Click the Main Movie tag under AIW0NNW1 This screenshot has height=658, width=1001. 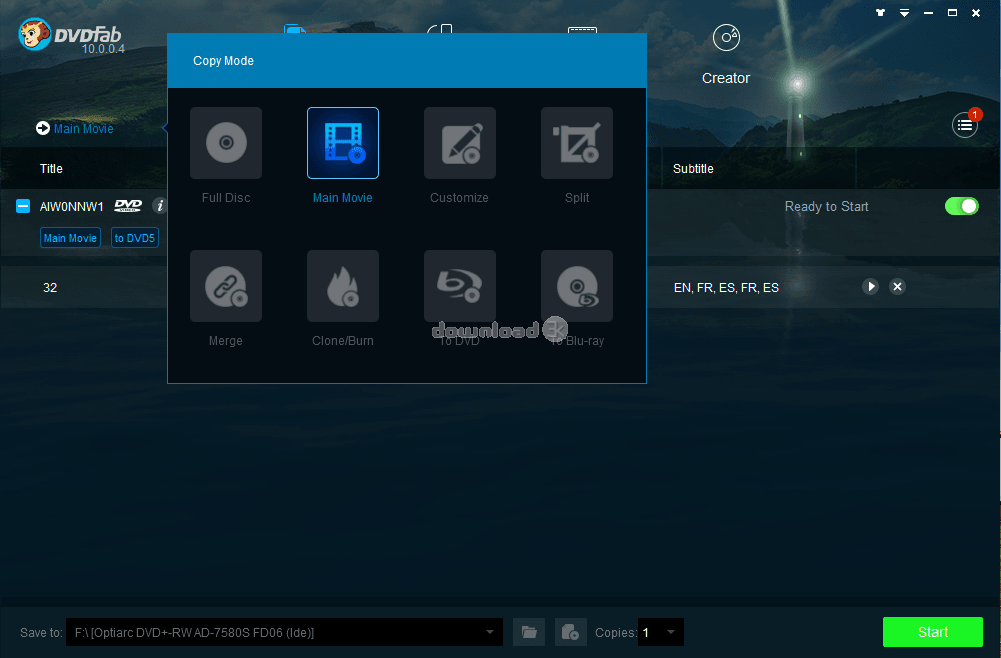70,238
